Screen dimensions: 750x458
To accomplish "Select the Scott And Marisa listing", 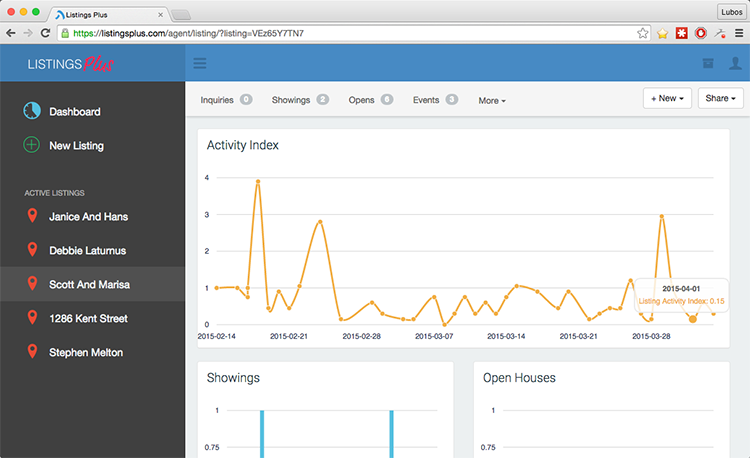I will (x=92, y=284).
